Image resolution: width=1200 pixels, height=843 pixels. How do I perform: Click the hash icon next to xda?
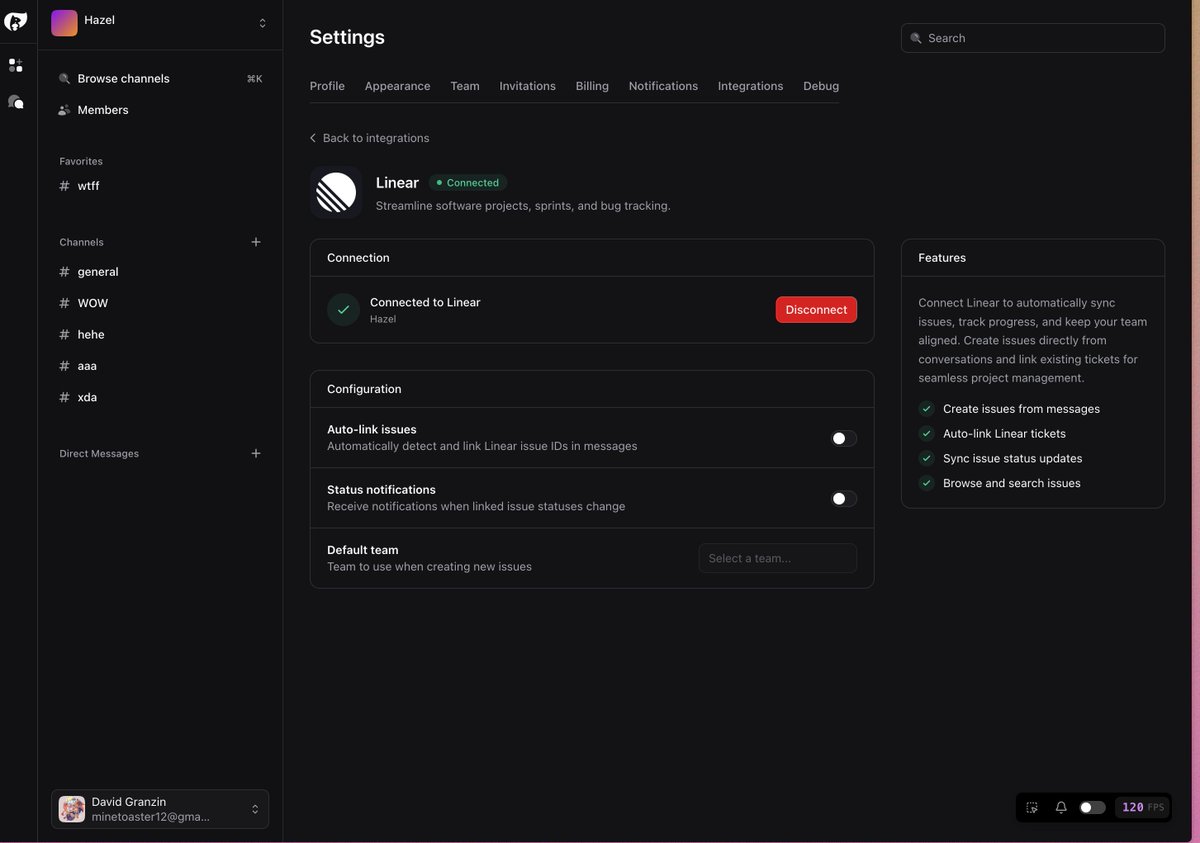pos(65,397)
